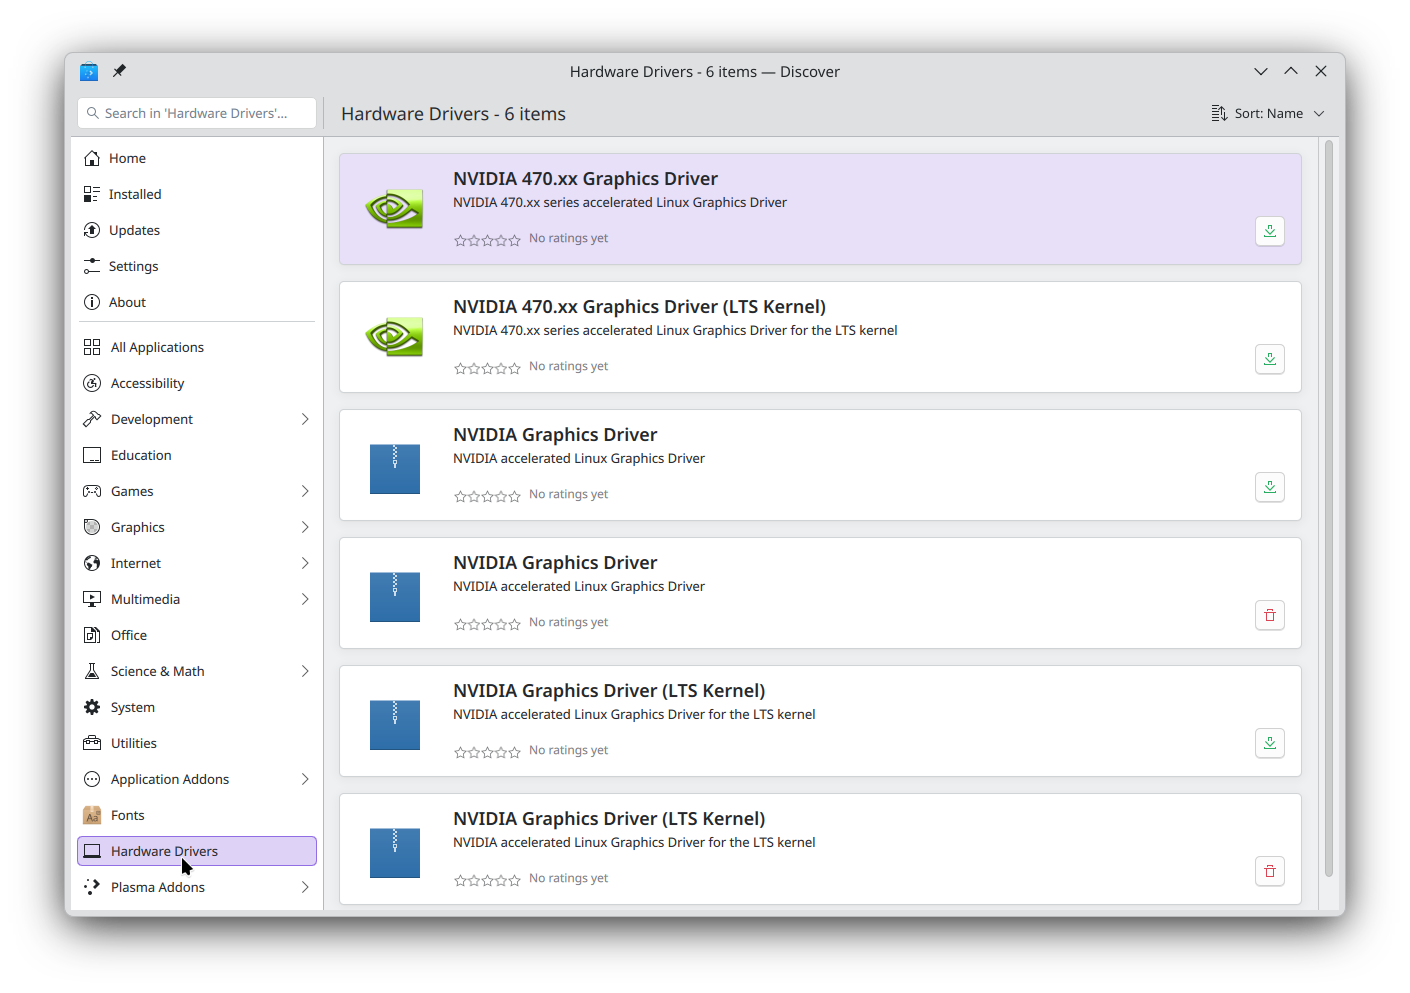This screenshot has width=1410, height=993.
Task: Click the search field for Hardware Drivers
Action: click(x=197, y=113)
